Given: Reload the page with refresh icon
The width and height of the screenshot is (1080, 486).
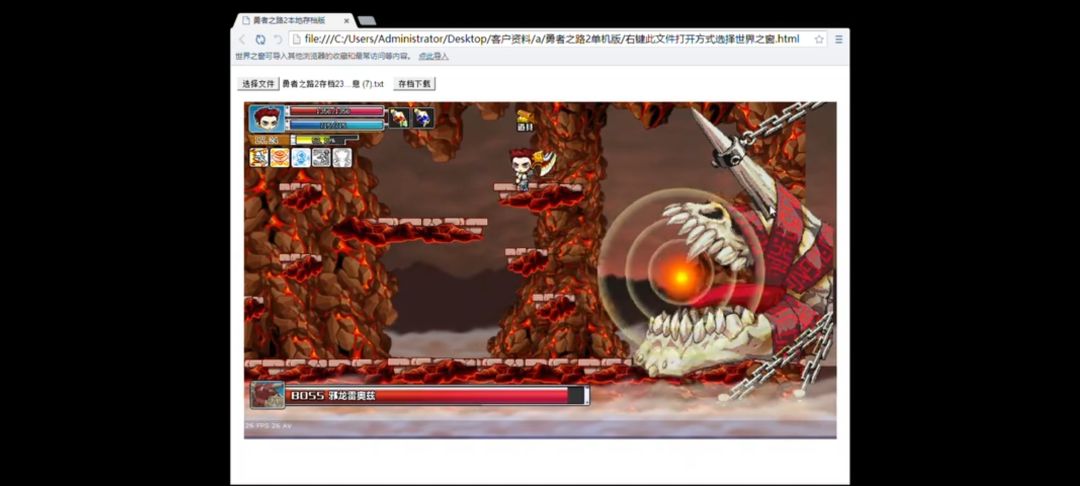Looking at the screenshot, I should tap(260, 39).
